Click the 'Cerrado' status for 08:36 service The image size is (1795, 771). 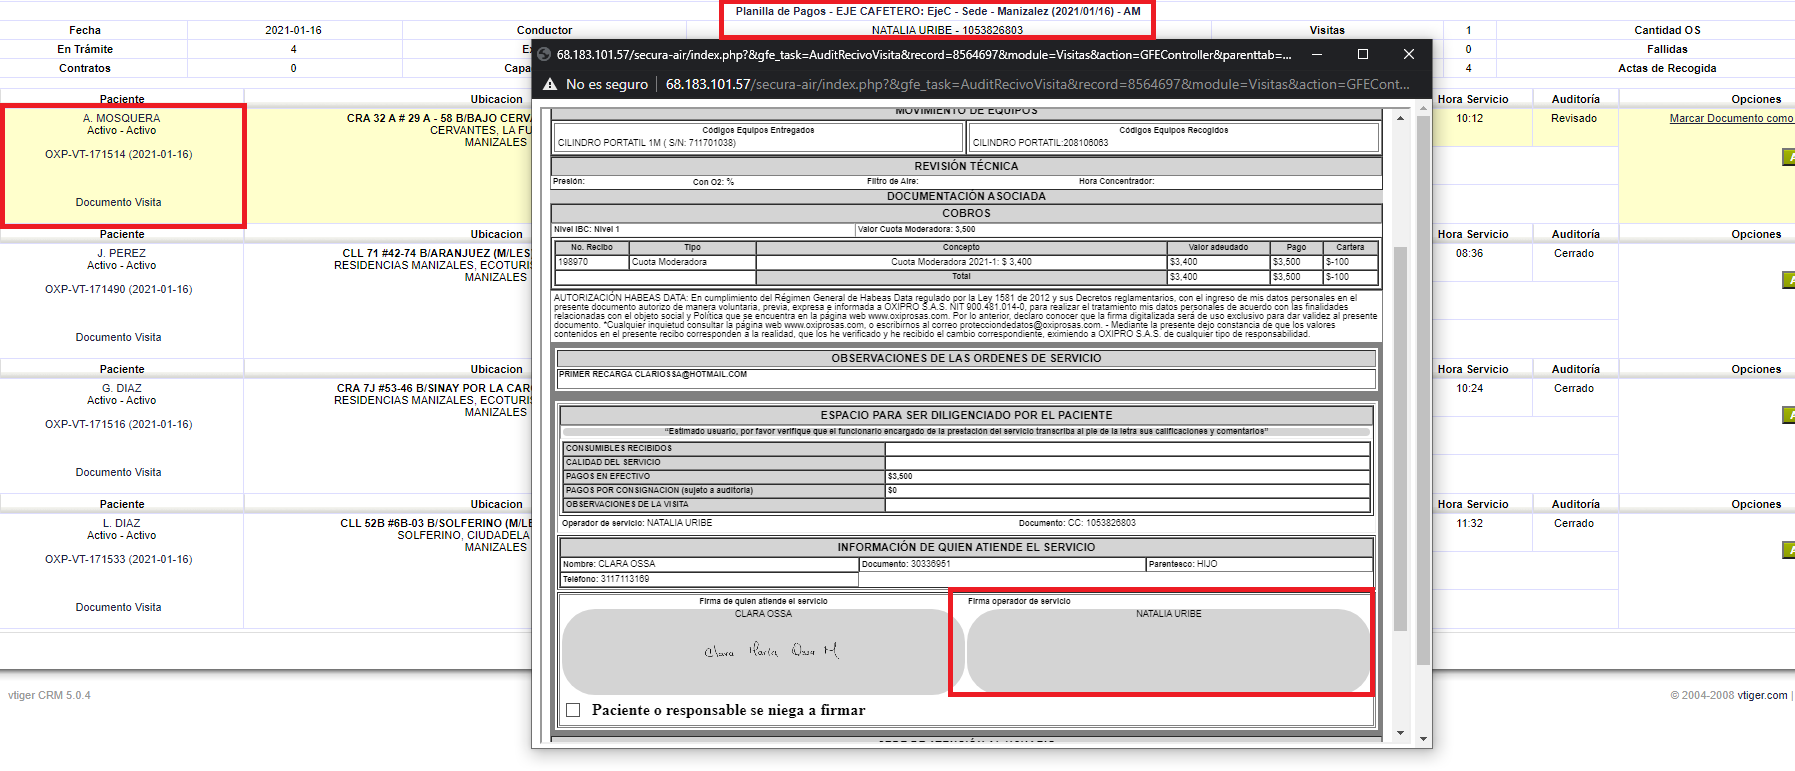point(1574,253)
